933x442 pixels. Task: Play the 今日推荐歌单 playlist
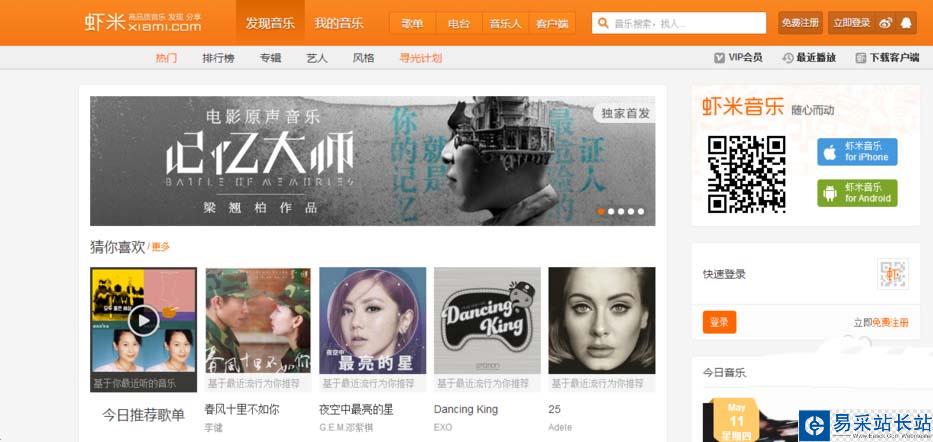tap(143, 321)
